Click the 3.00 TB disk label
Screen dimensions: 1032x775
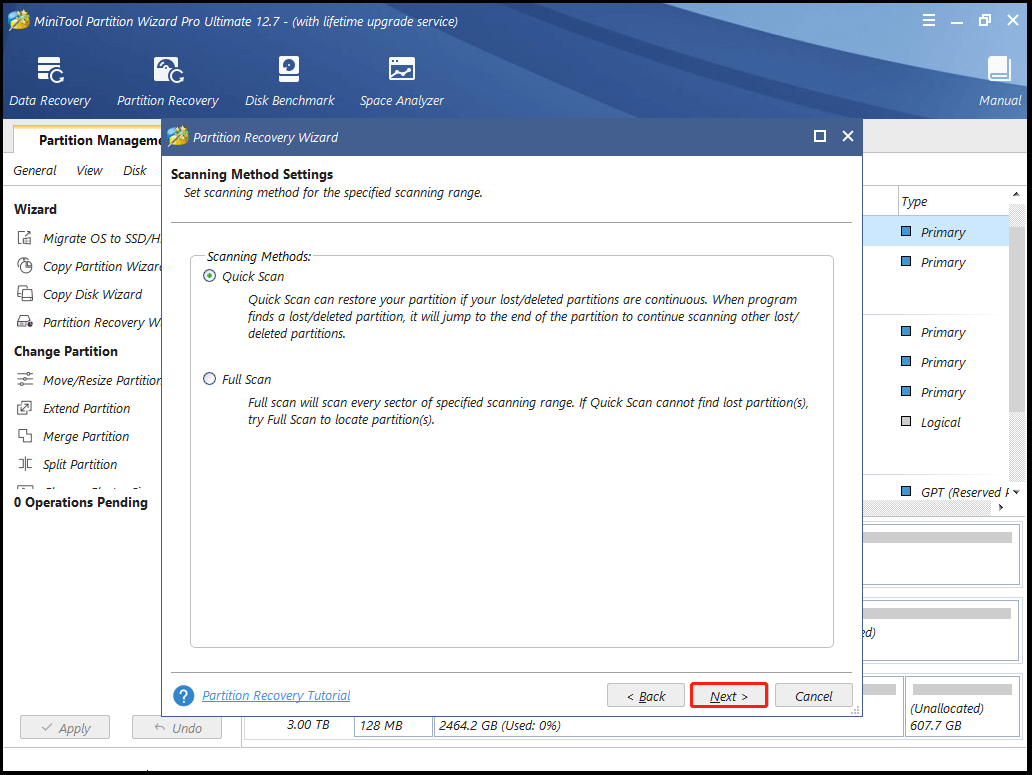tap(308, 724)
